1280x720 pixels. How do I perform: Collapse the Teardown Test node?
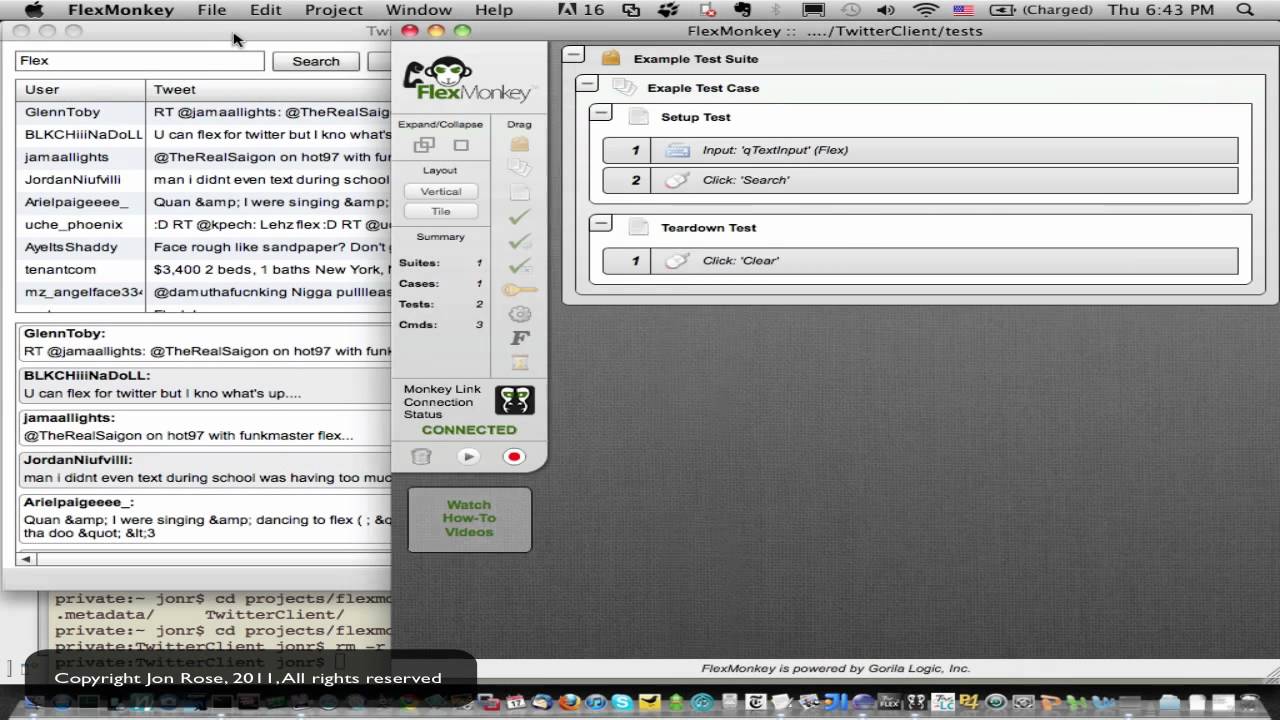click(x=600, y=225)
